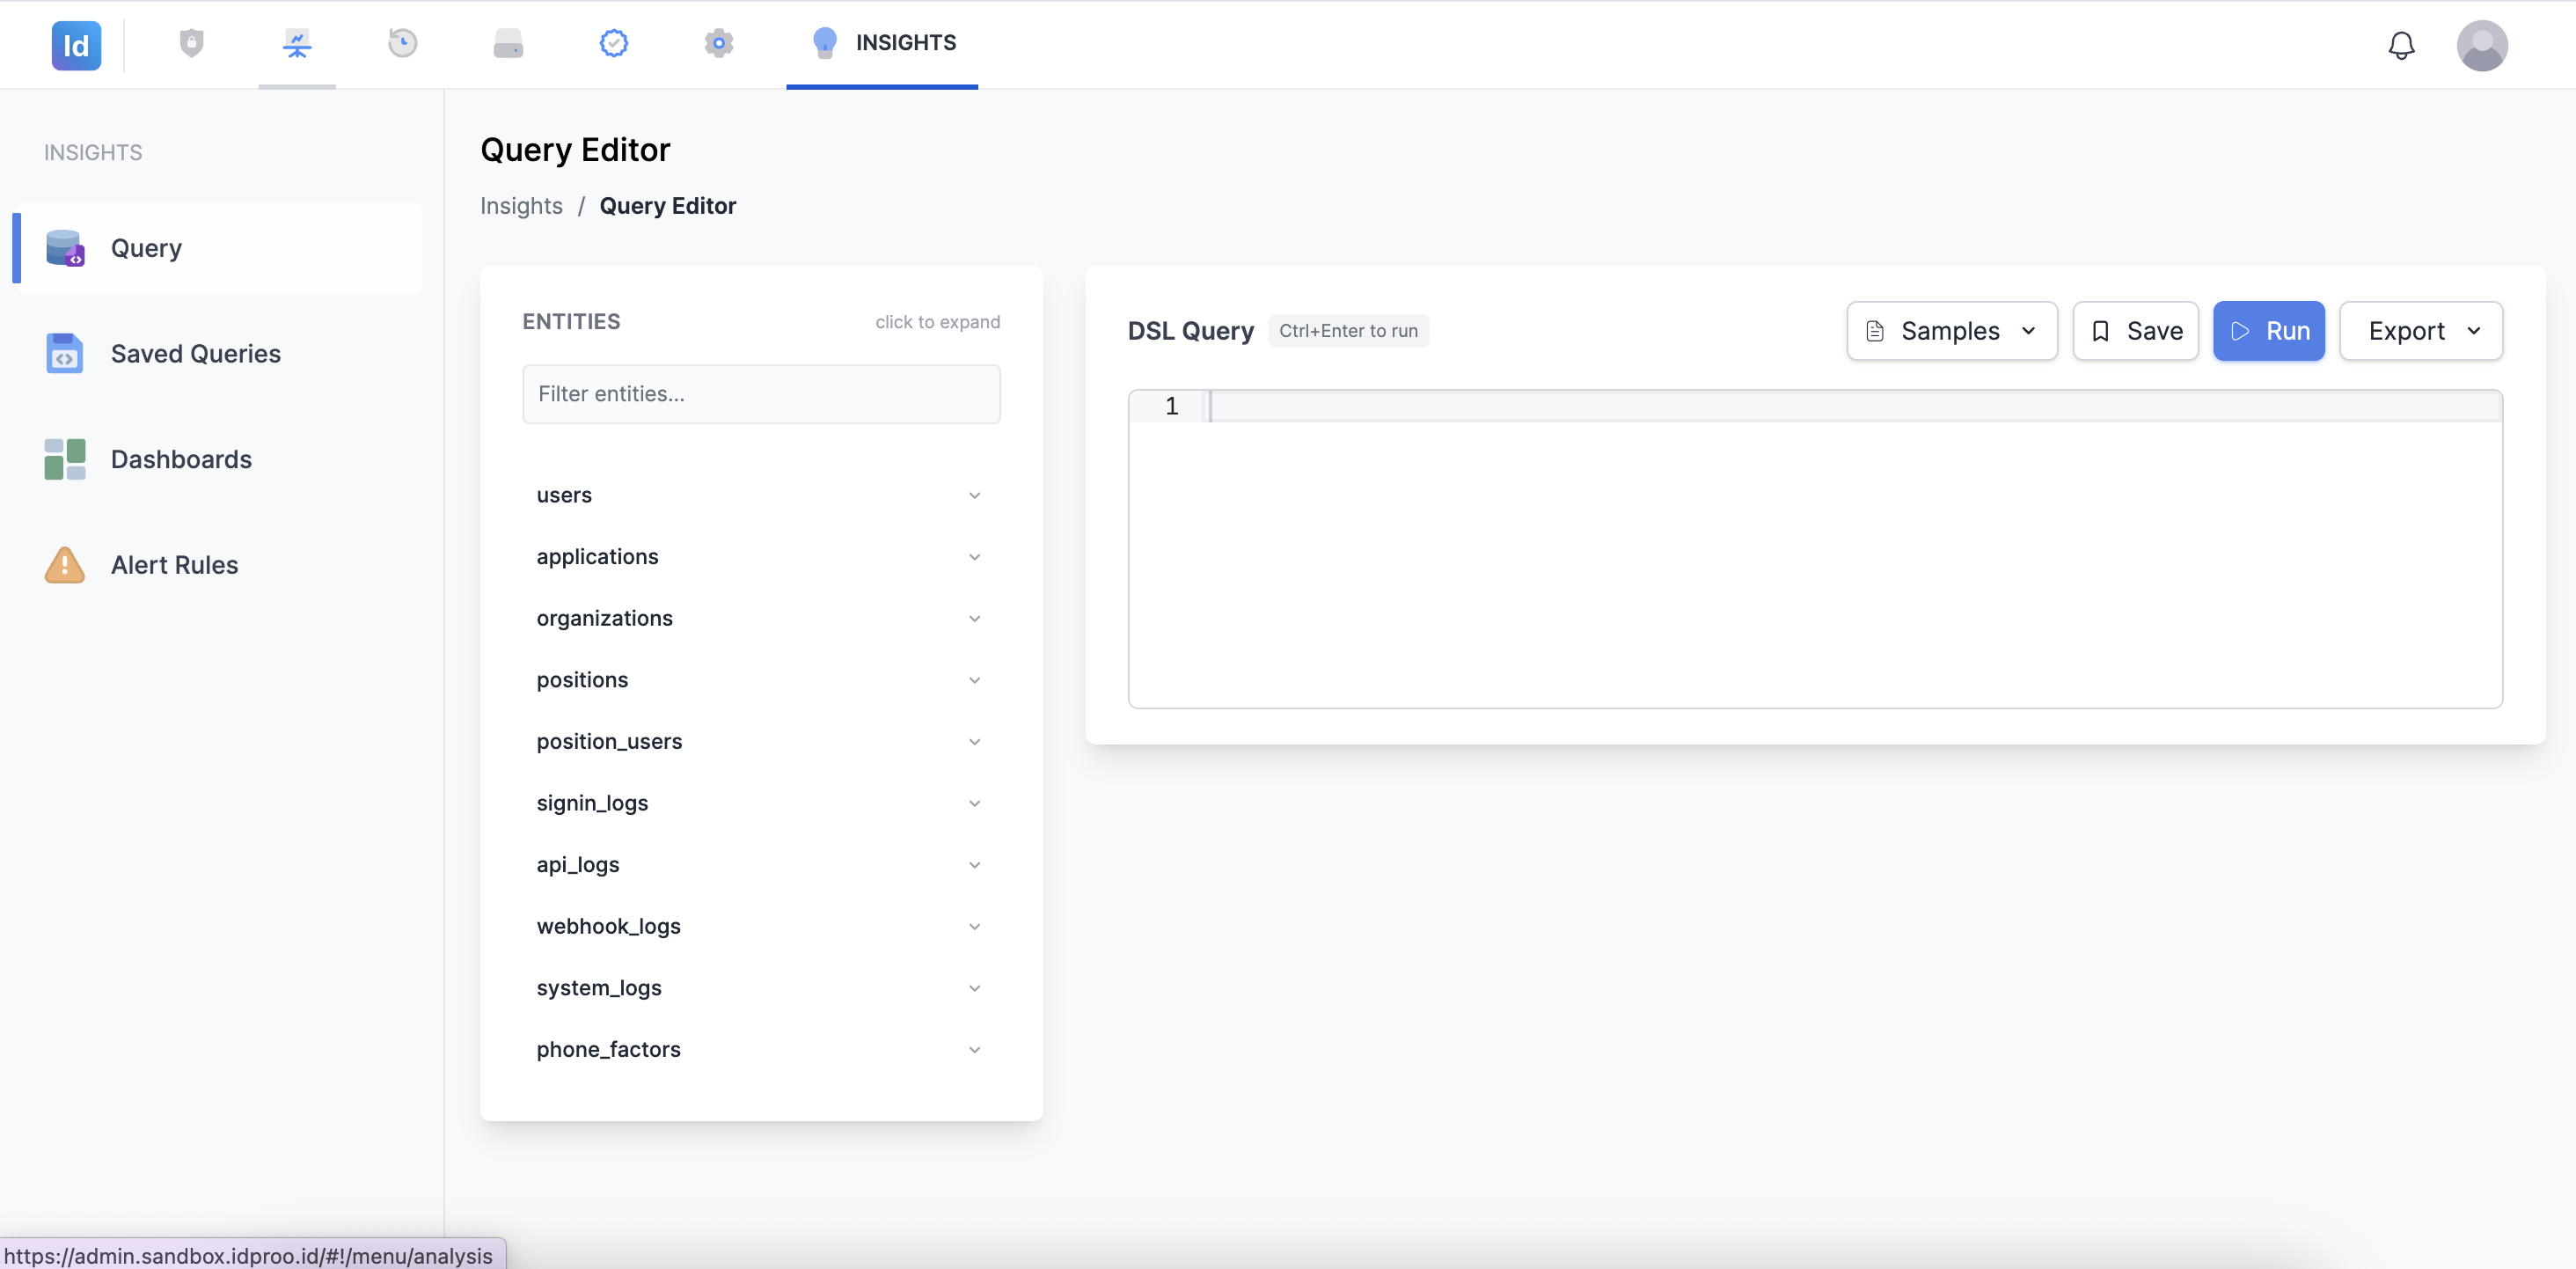Open the settings gear icon in top navigation

(718, 43)
